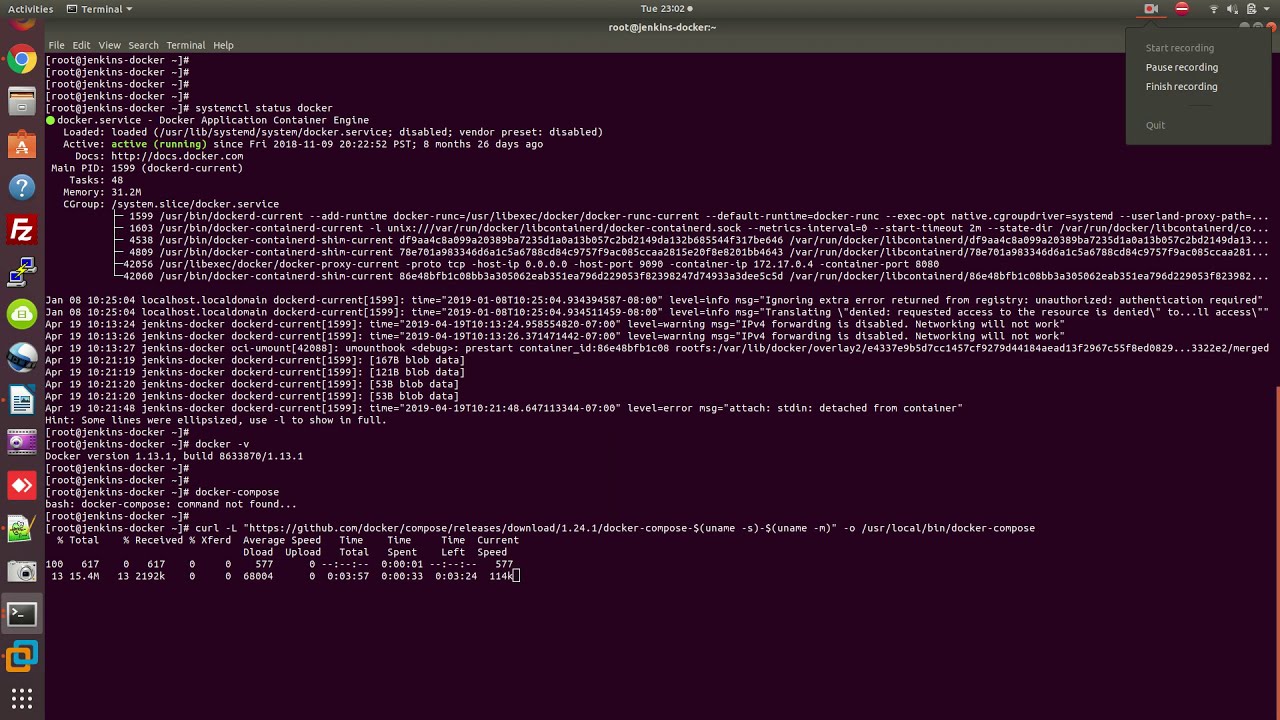Open Activities overview

[30, 9]
